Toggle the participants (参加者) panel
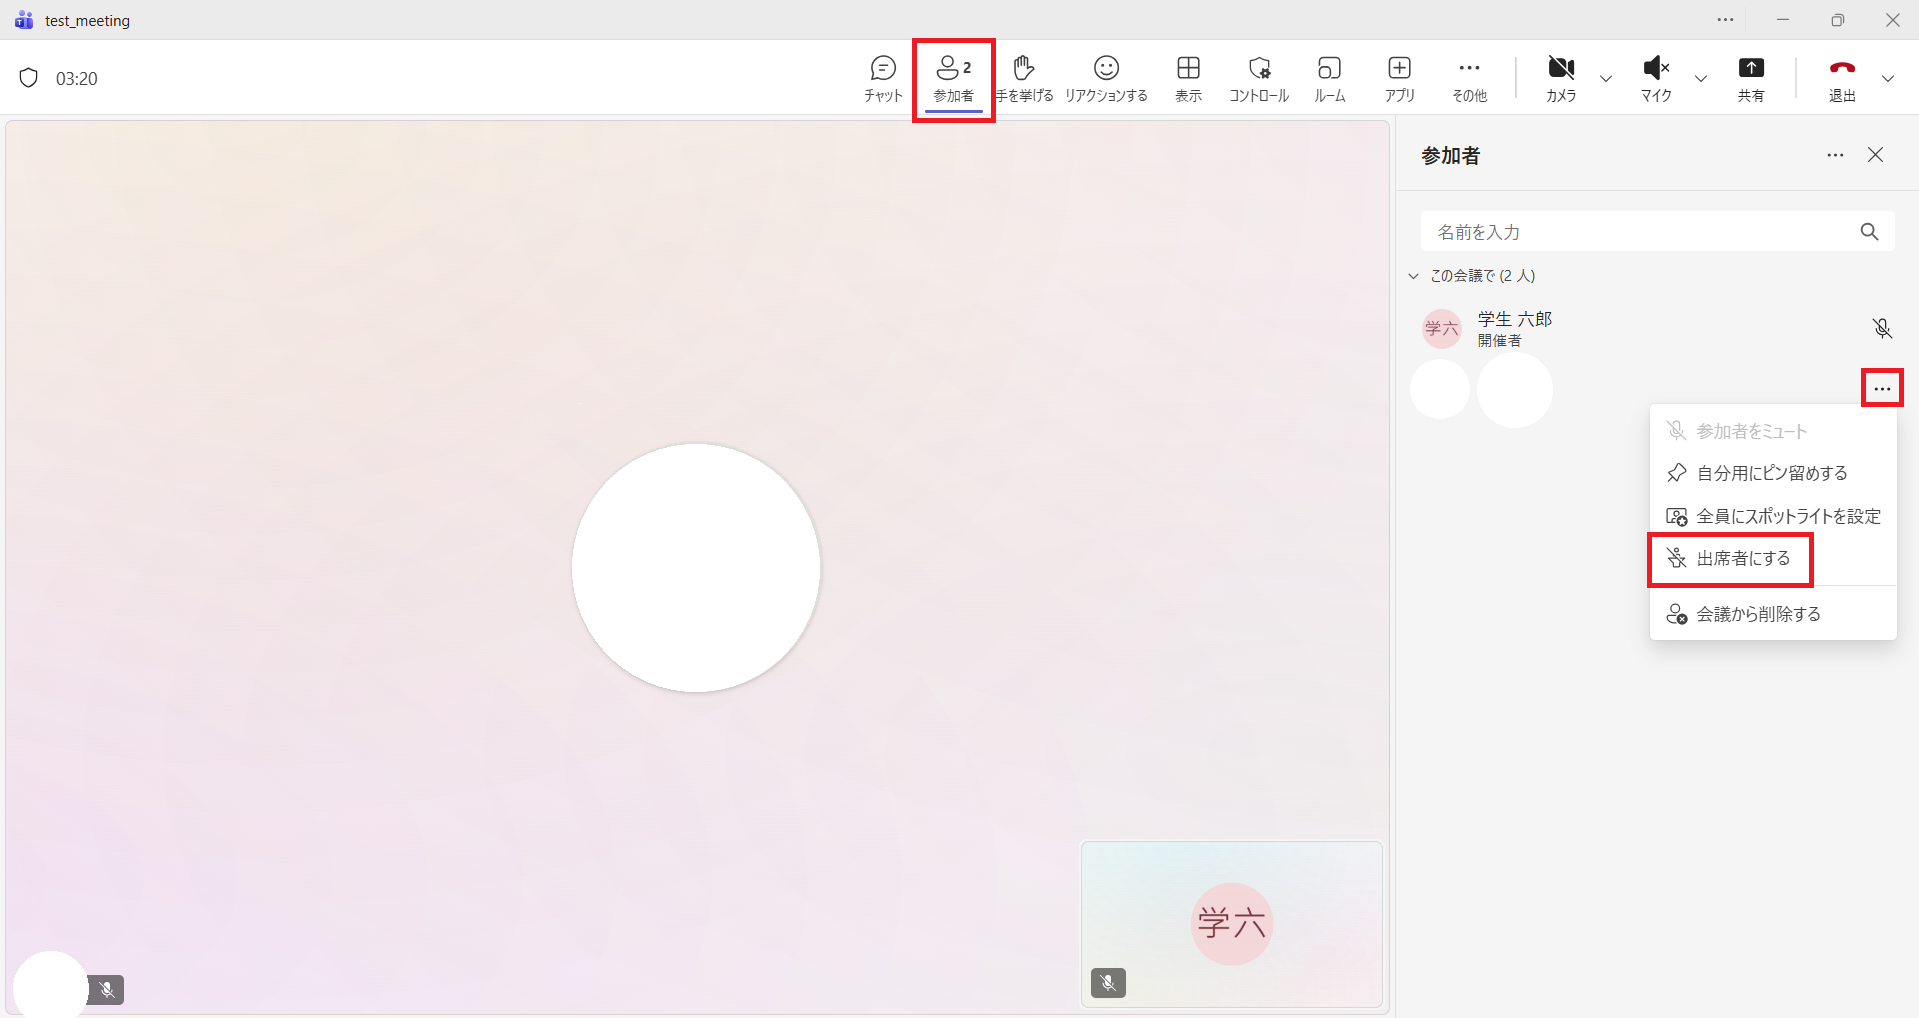The height and width of the screenshot is (1018, 1919). 953,78
